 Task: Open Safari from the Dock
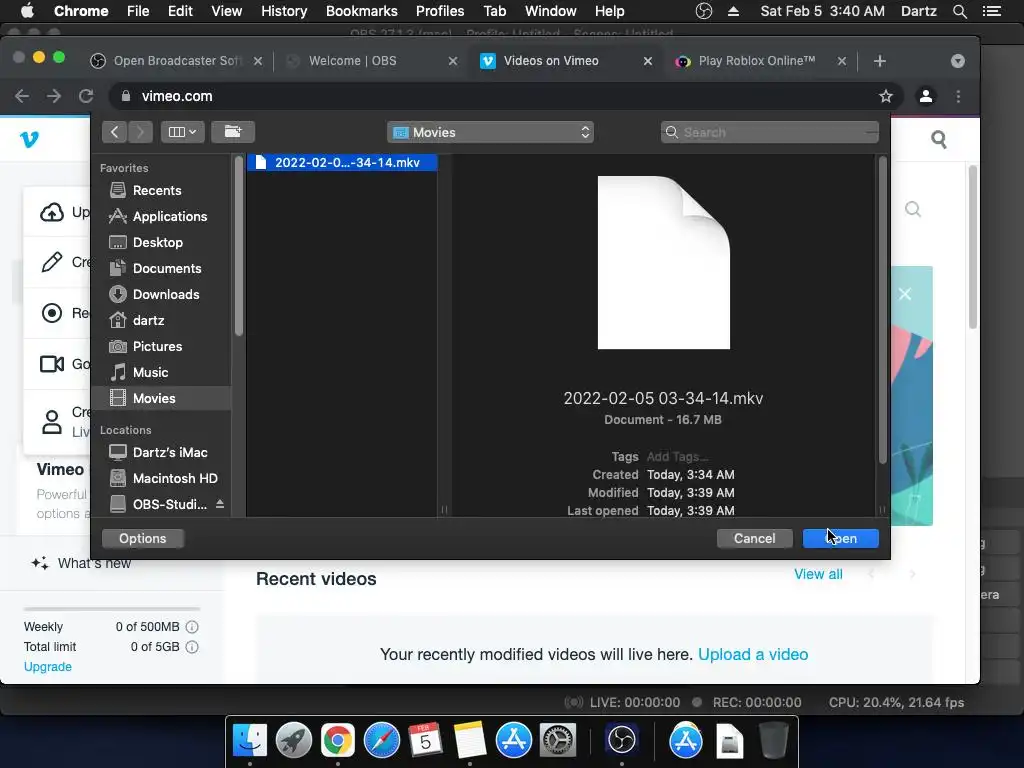point(381,740)
